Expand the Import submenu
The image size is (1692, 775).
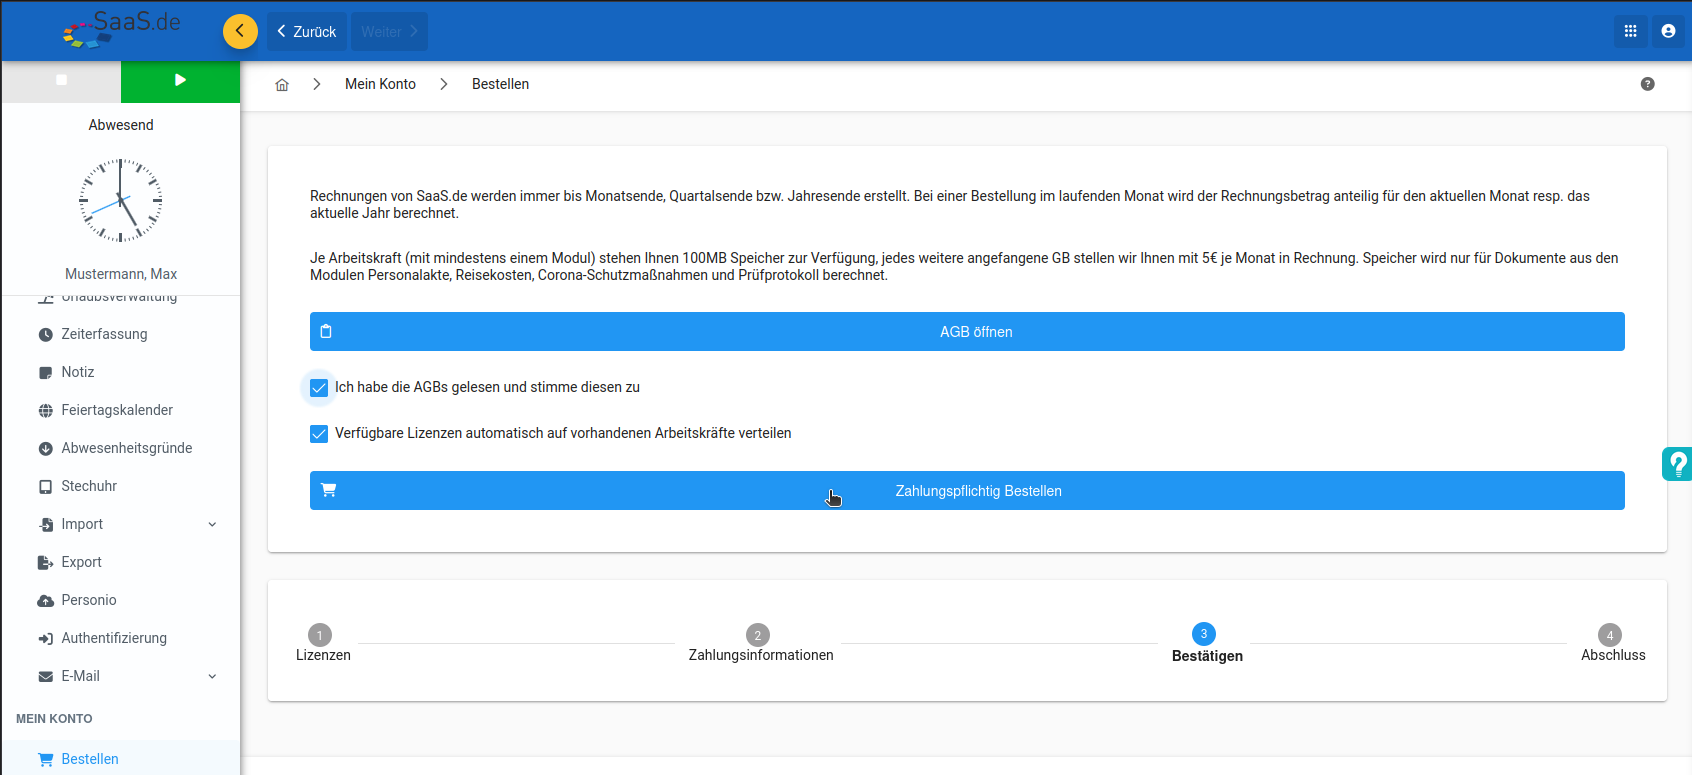point(212,524)
